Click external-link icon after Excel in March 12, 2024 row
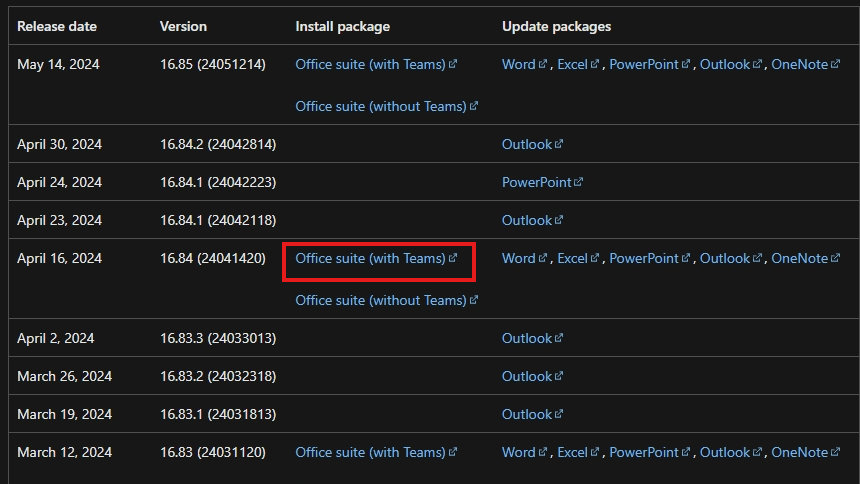Viewport: 860px width, 484px height. 595,452
